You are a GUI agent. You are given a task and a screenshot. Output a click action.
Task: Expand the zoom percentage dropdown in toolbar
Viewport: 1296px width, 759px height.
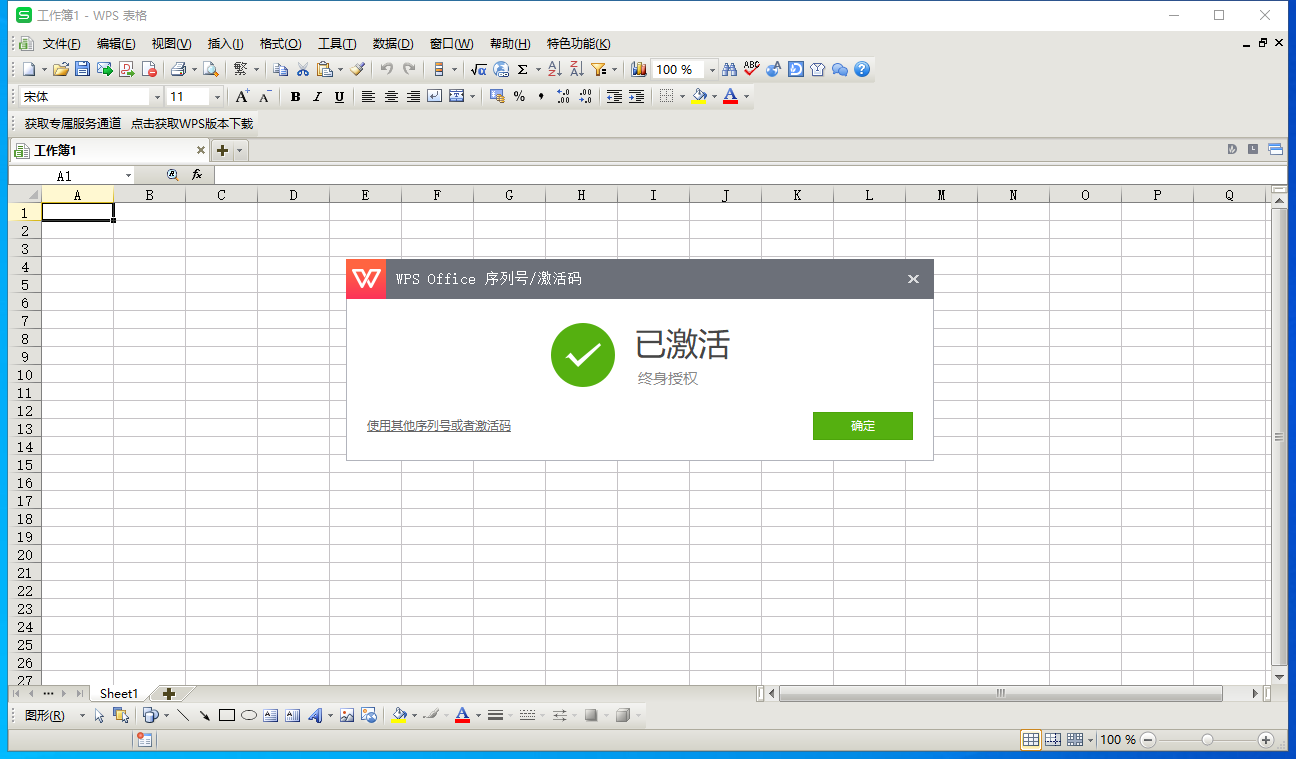pyautogui.click(x=712, y=70)
